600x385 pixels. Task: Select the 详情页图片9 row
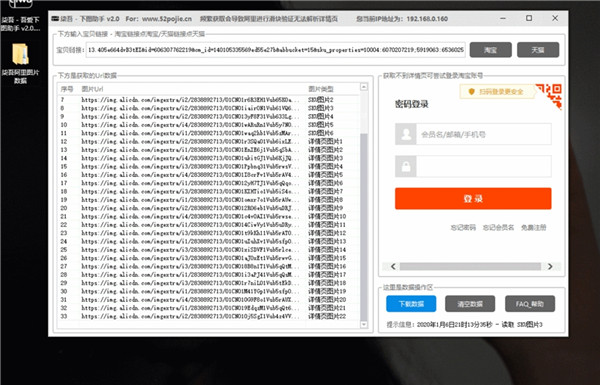click(x=209, y=208)
